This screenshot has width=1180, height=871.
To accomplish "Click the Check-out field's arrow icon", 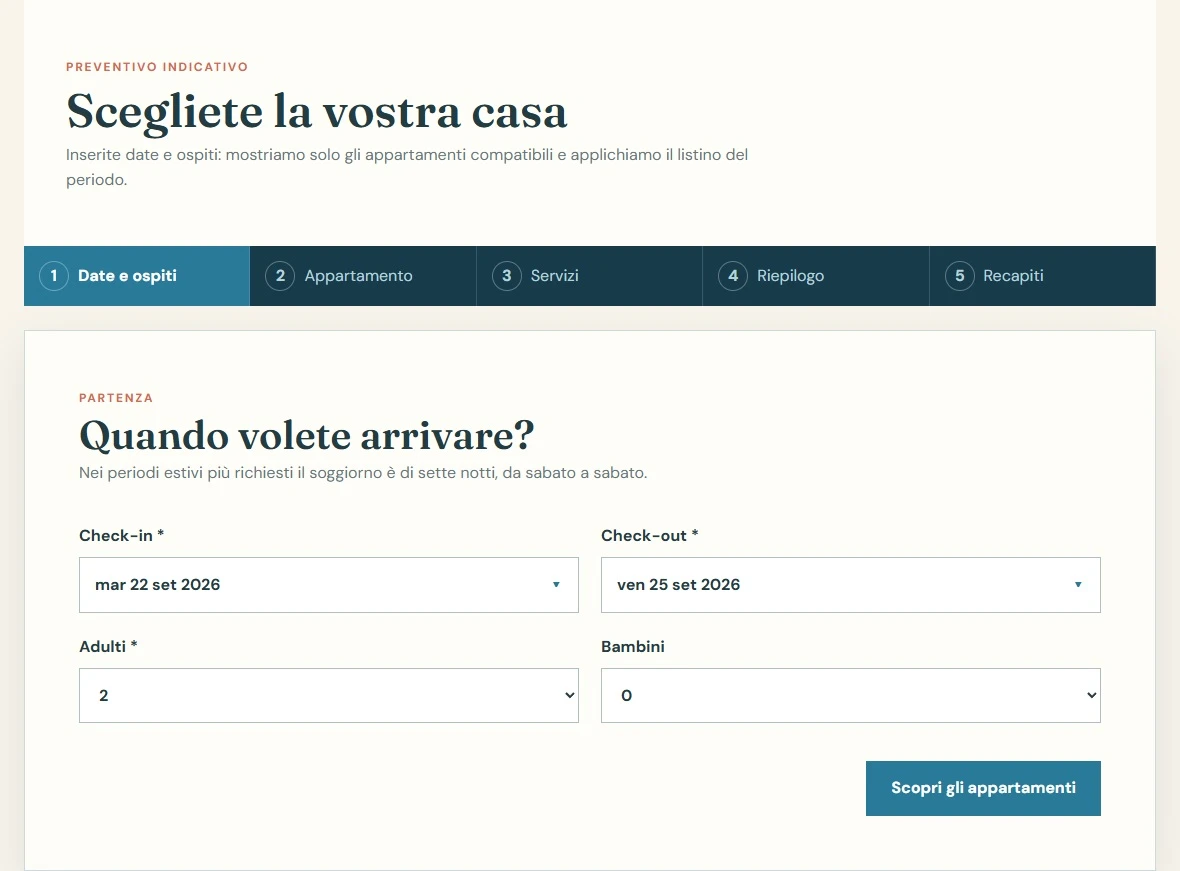I will coord(1078,585).
